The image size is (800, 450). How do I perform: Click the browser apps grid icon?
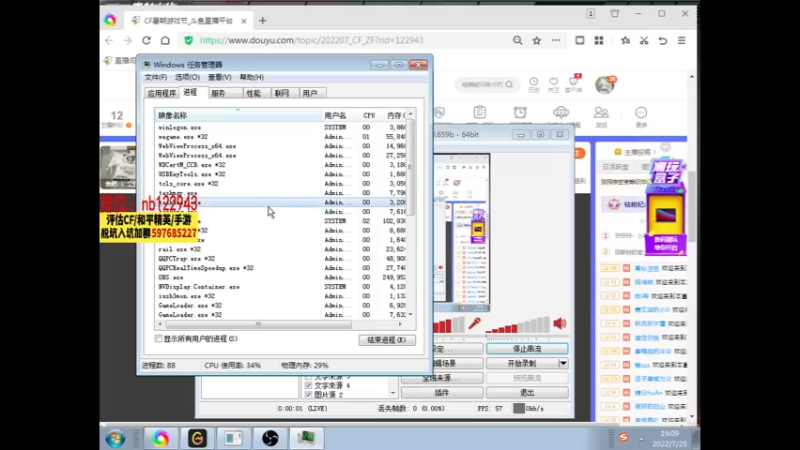coord(599,40)
